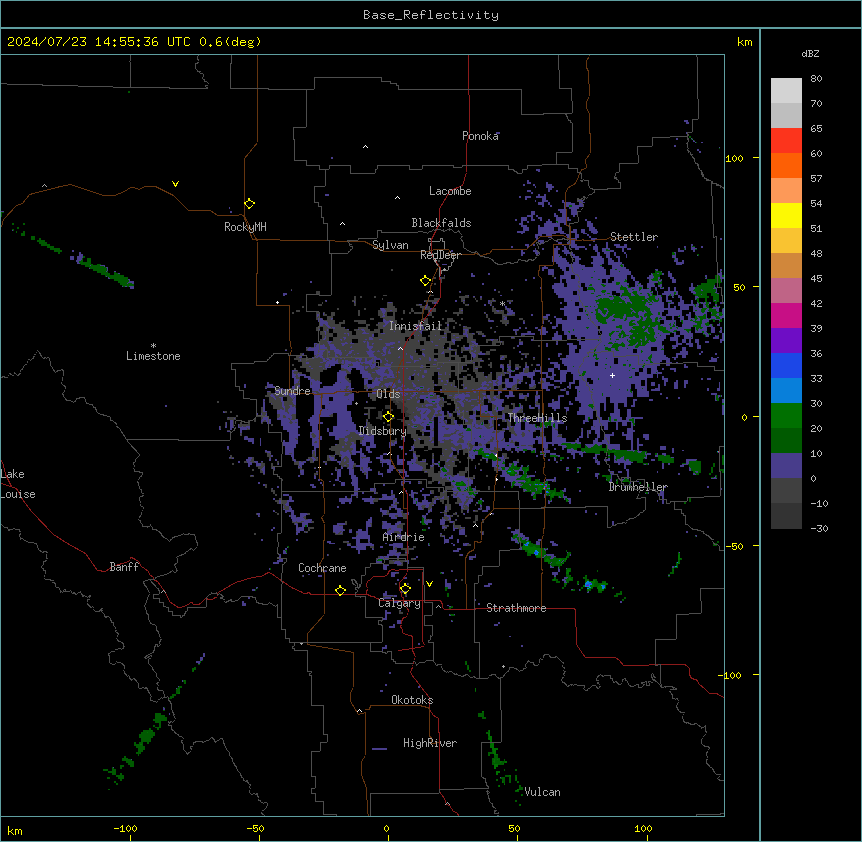Screen dimensions: 862x842
Task: Click the light gray 70-80 dBZ legend swatch
Action: pos(786,90)
